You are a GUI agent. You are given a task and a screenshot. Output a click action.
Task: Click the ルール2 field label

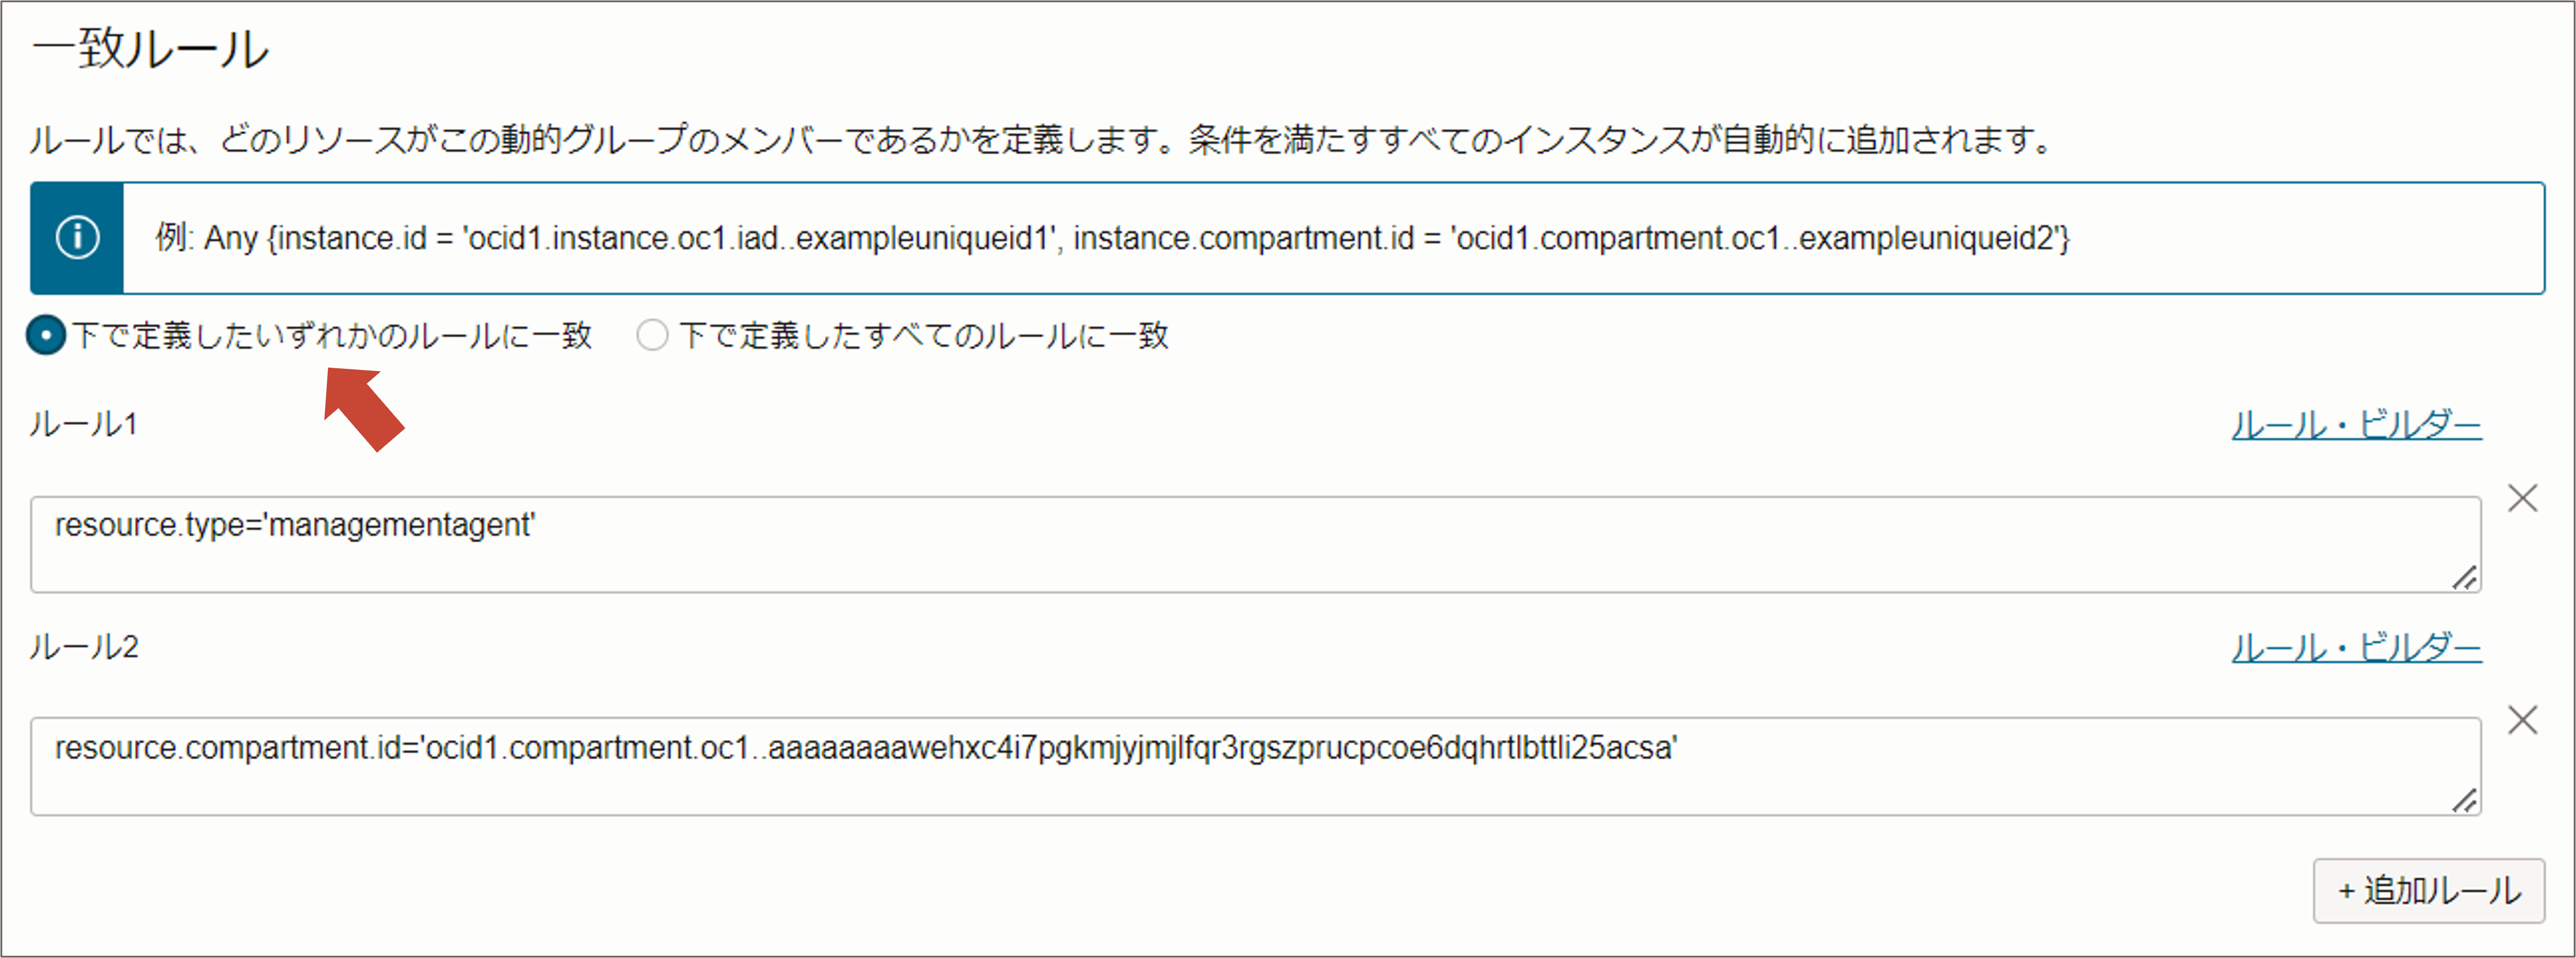84,647
